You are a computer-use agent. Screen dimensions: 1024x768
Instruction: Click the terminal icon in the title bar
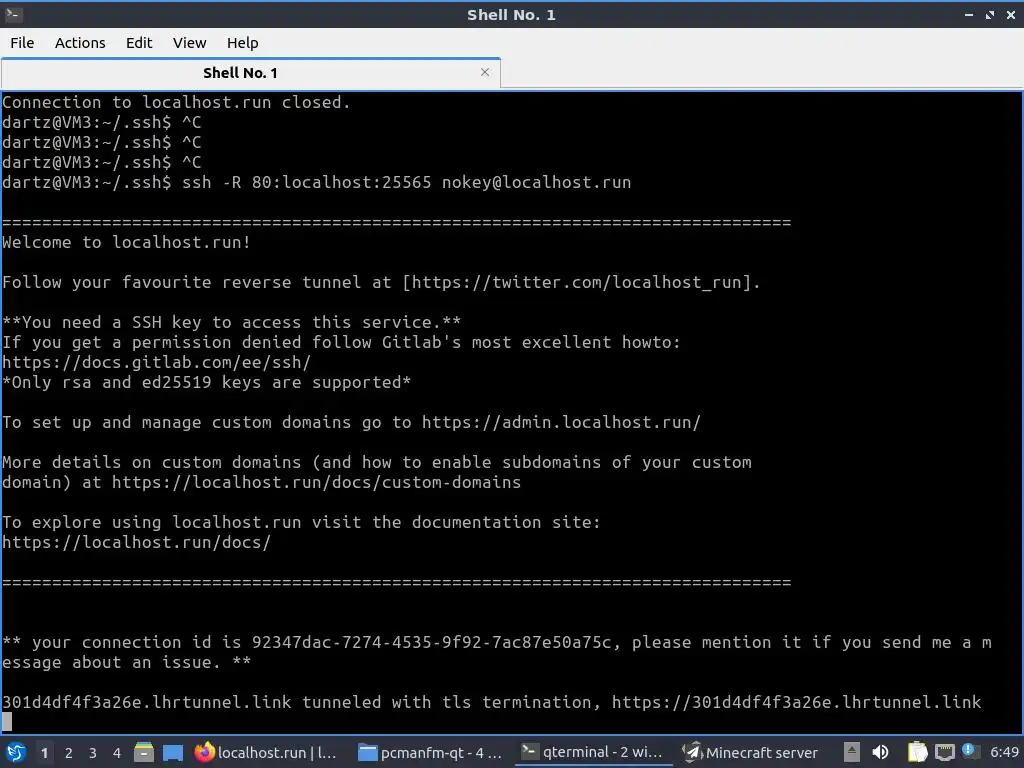coord(13,14)
